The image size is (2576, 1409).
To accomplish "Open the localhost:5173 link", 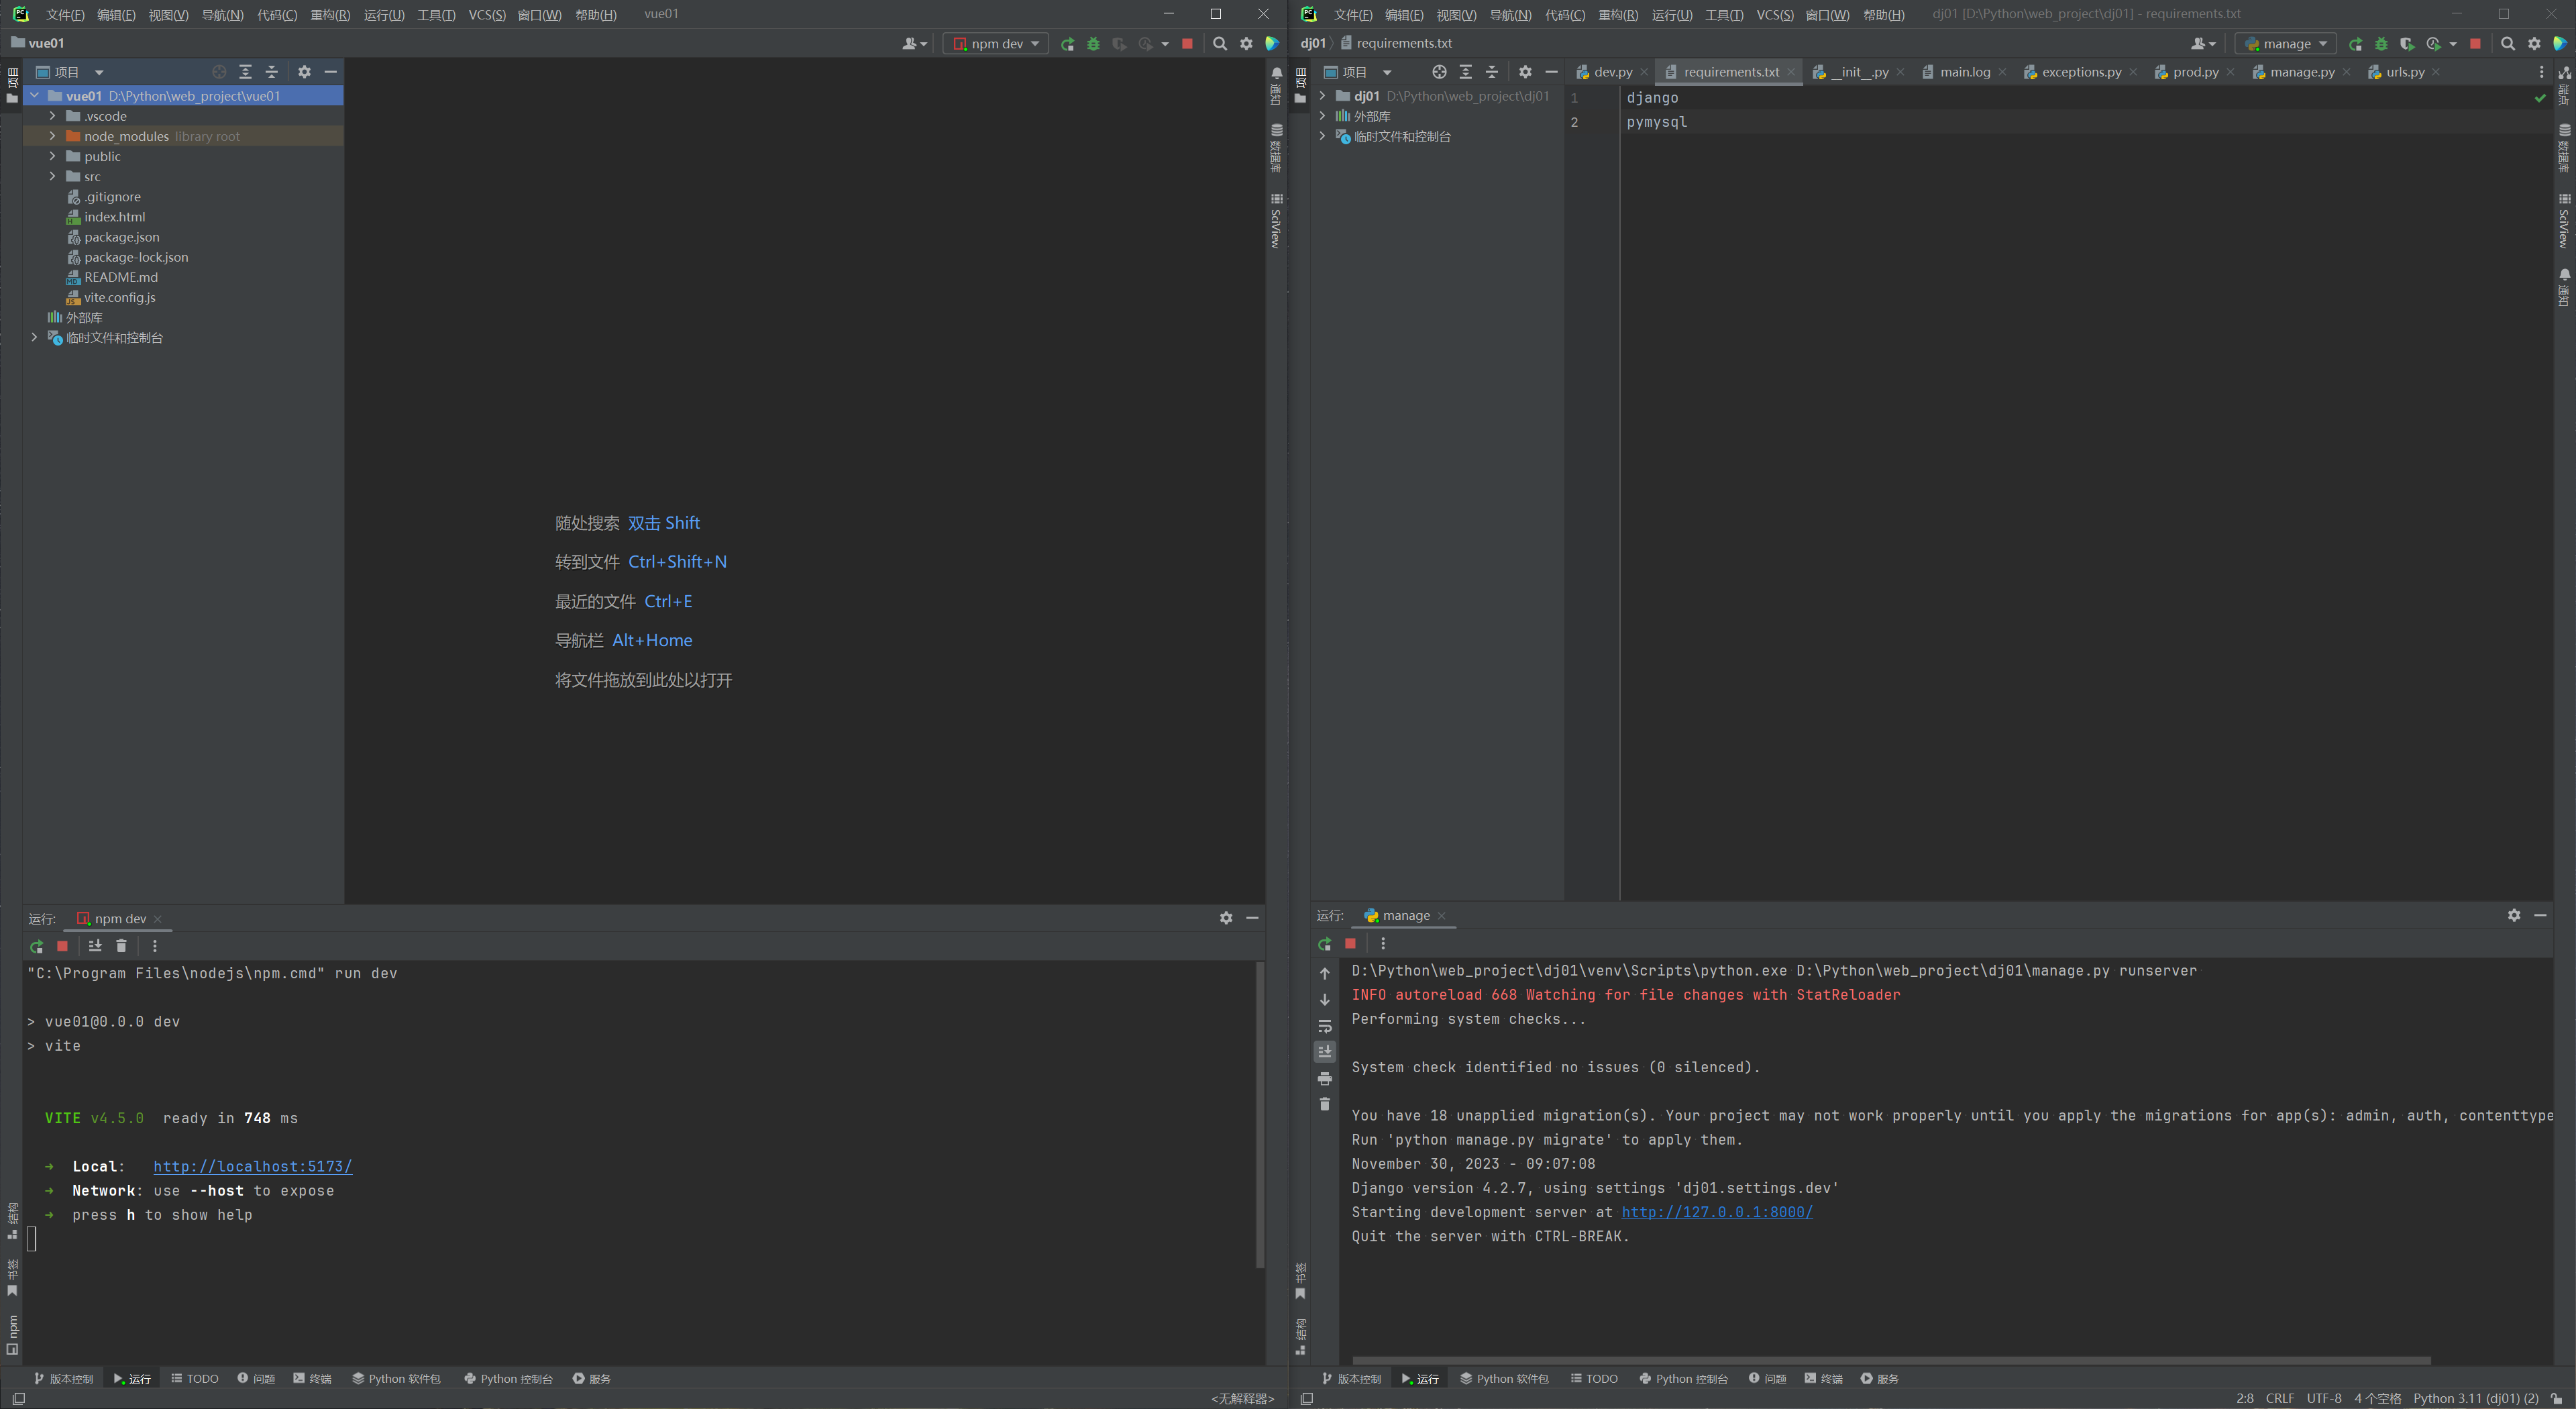I will pyautogui.click(x=252, y=1166).
